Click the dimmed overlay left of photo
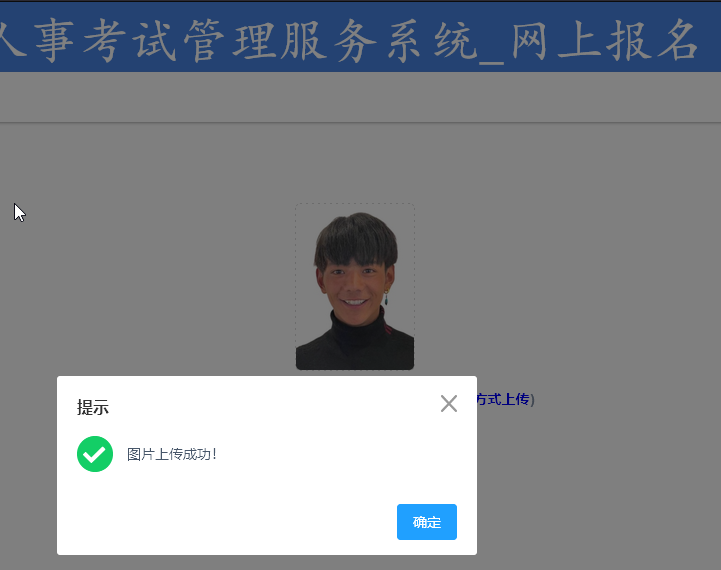This screenshot has height=570, width=721. tap(152, 285)
